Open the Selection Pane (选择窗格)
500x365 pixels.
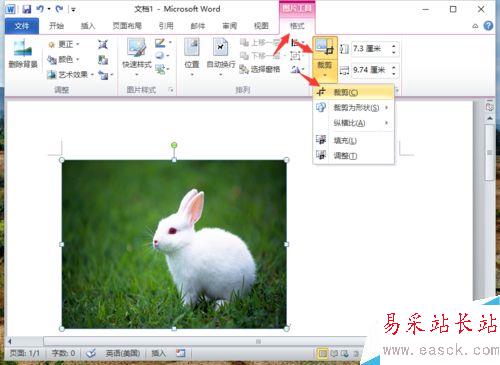[260, 69]
